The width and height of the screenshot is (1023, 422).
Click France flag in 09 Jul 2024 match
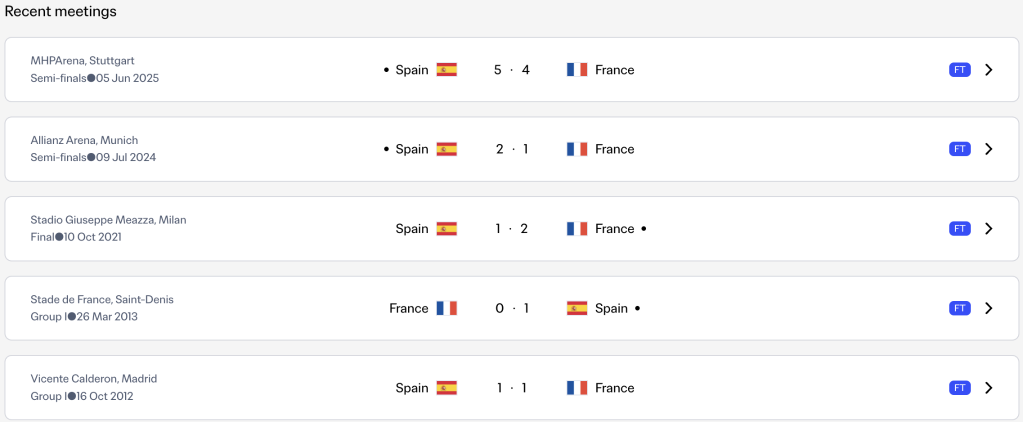coord(577,149)
